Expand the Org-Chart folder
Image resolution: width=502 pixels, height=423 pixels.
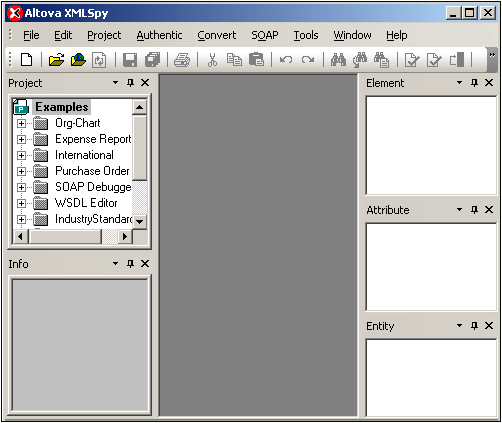tap(21, 123)
